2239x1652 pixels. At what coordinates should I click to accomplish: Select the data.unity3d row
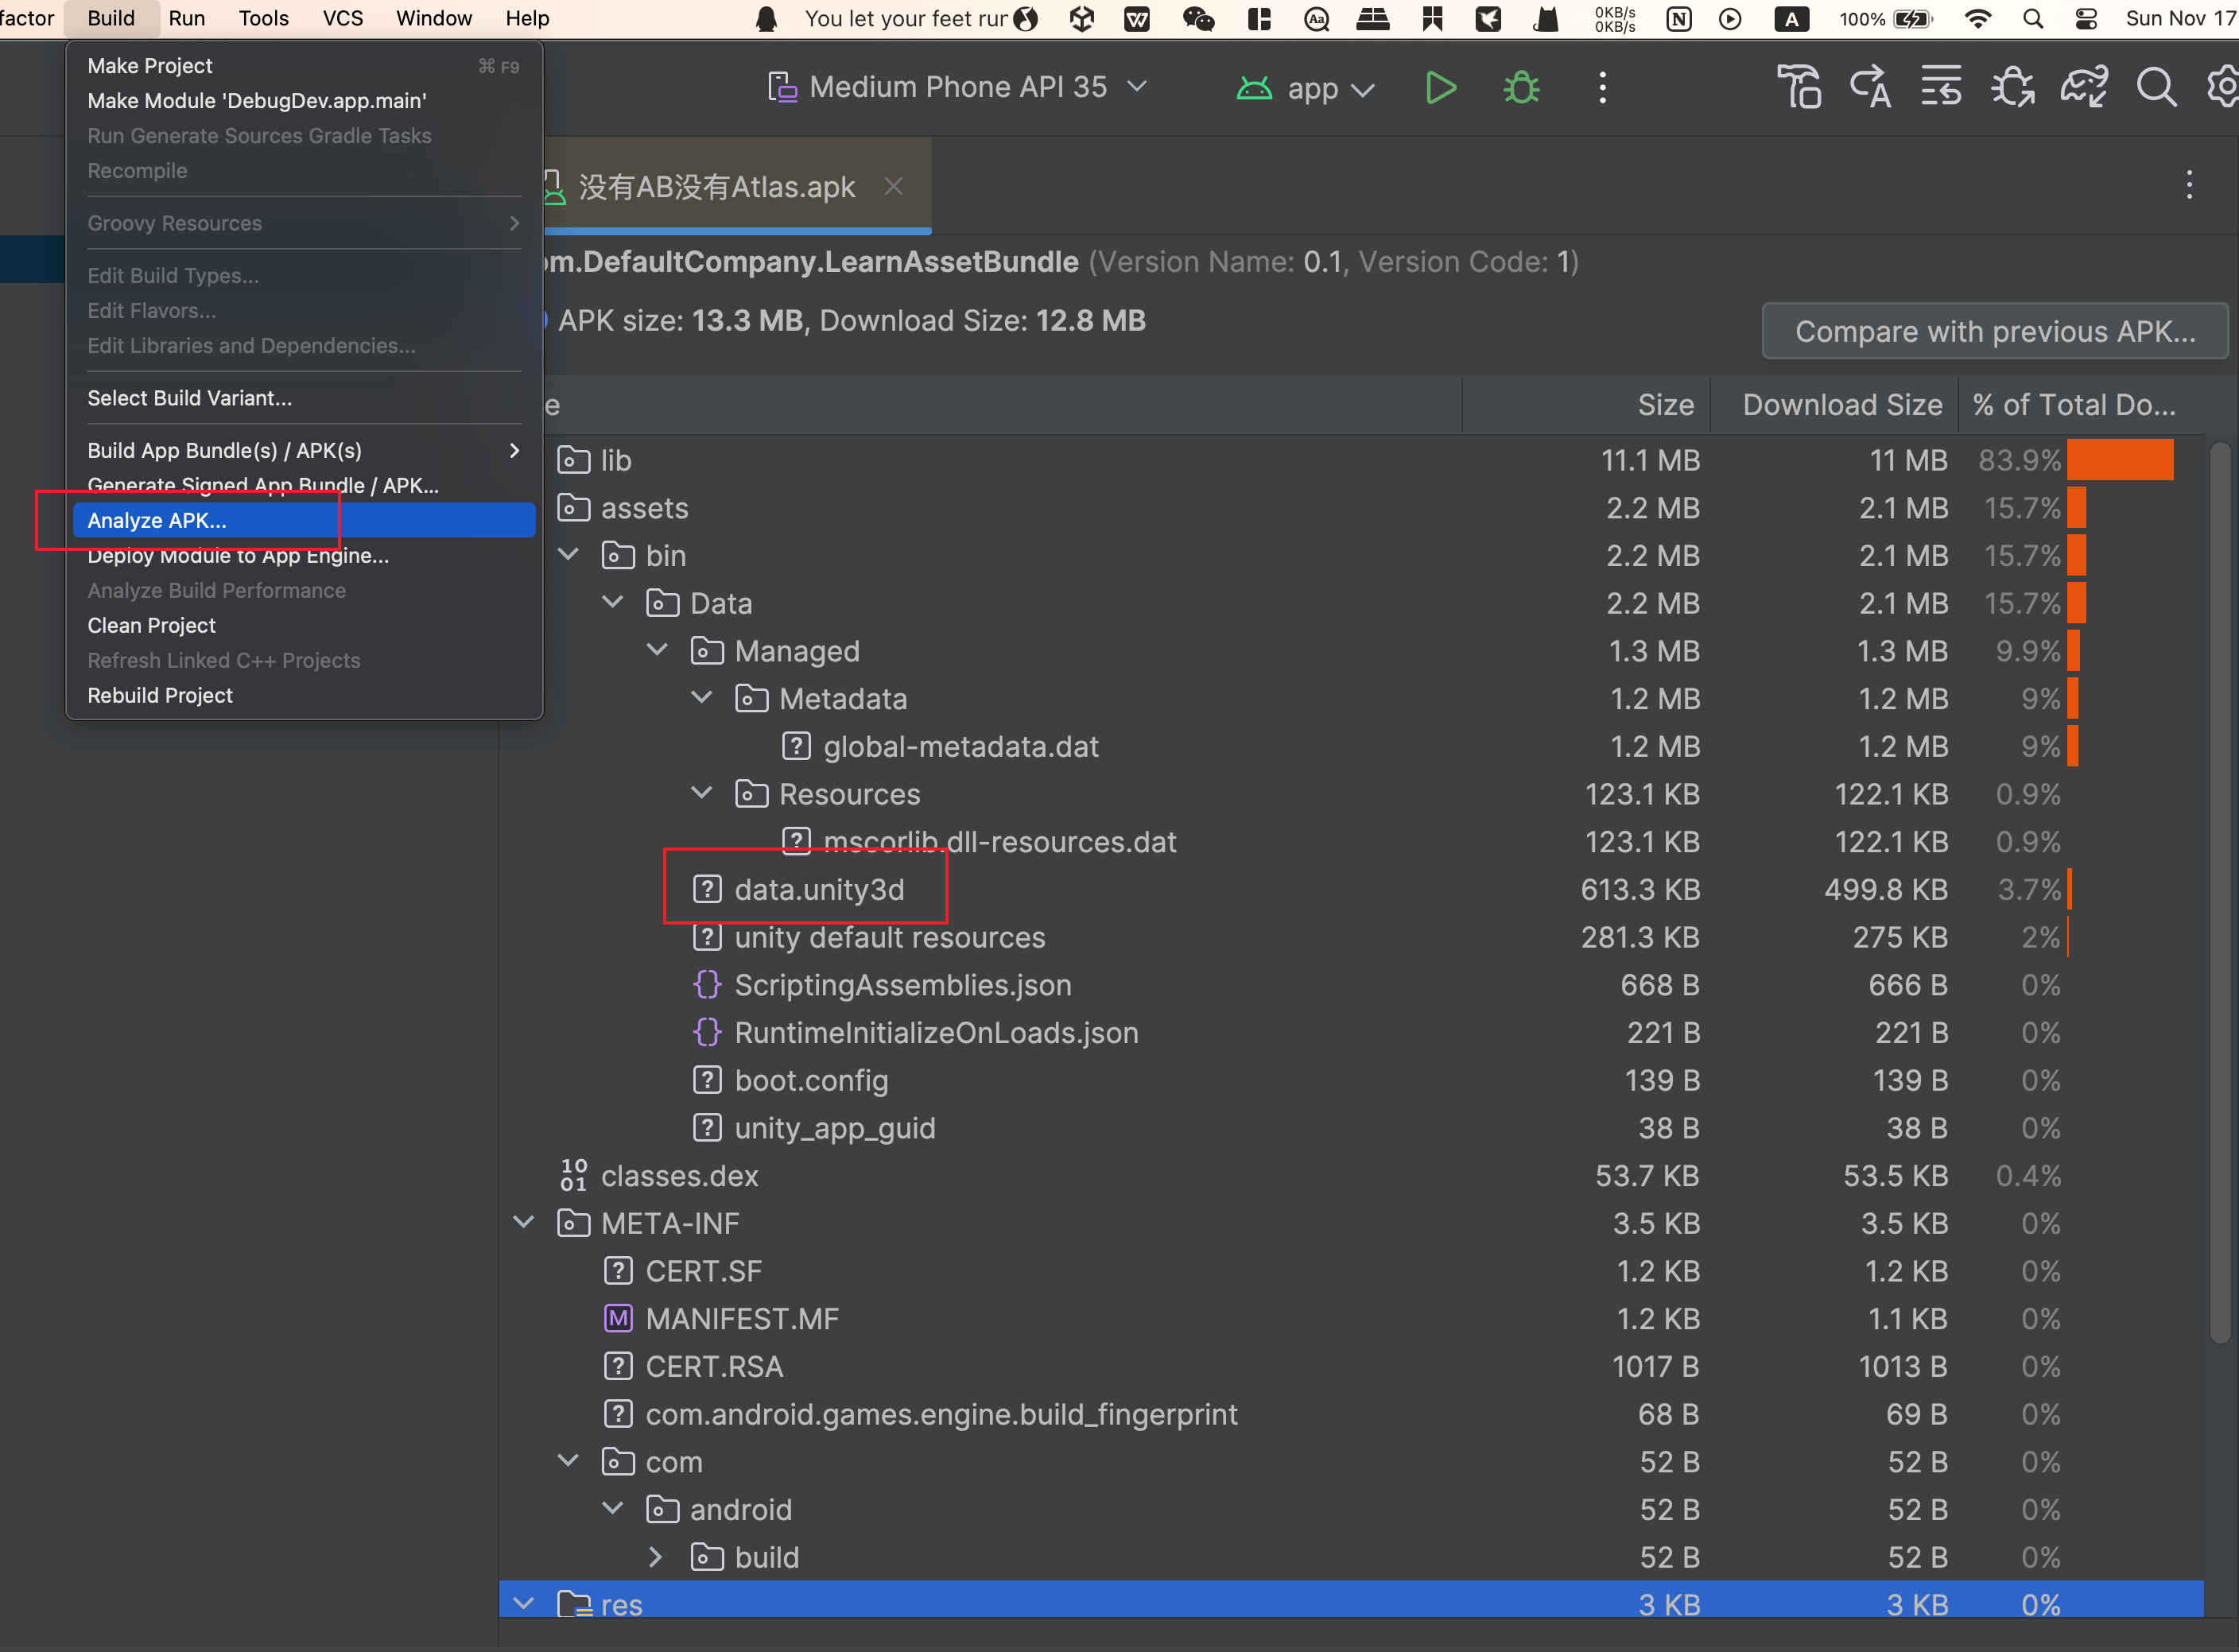coord(1351,889)
